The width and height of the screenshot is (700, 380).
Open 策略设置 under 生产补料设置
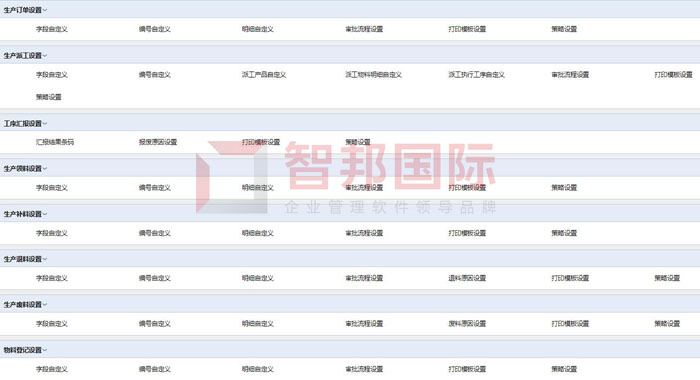(564, 233)
